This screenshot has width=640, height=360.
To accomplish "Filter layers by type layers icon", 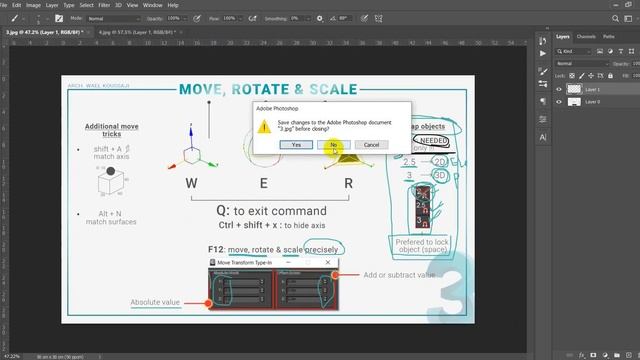I will coord(621,51).
